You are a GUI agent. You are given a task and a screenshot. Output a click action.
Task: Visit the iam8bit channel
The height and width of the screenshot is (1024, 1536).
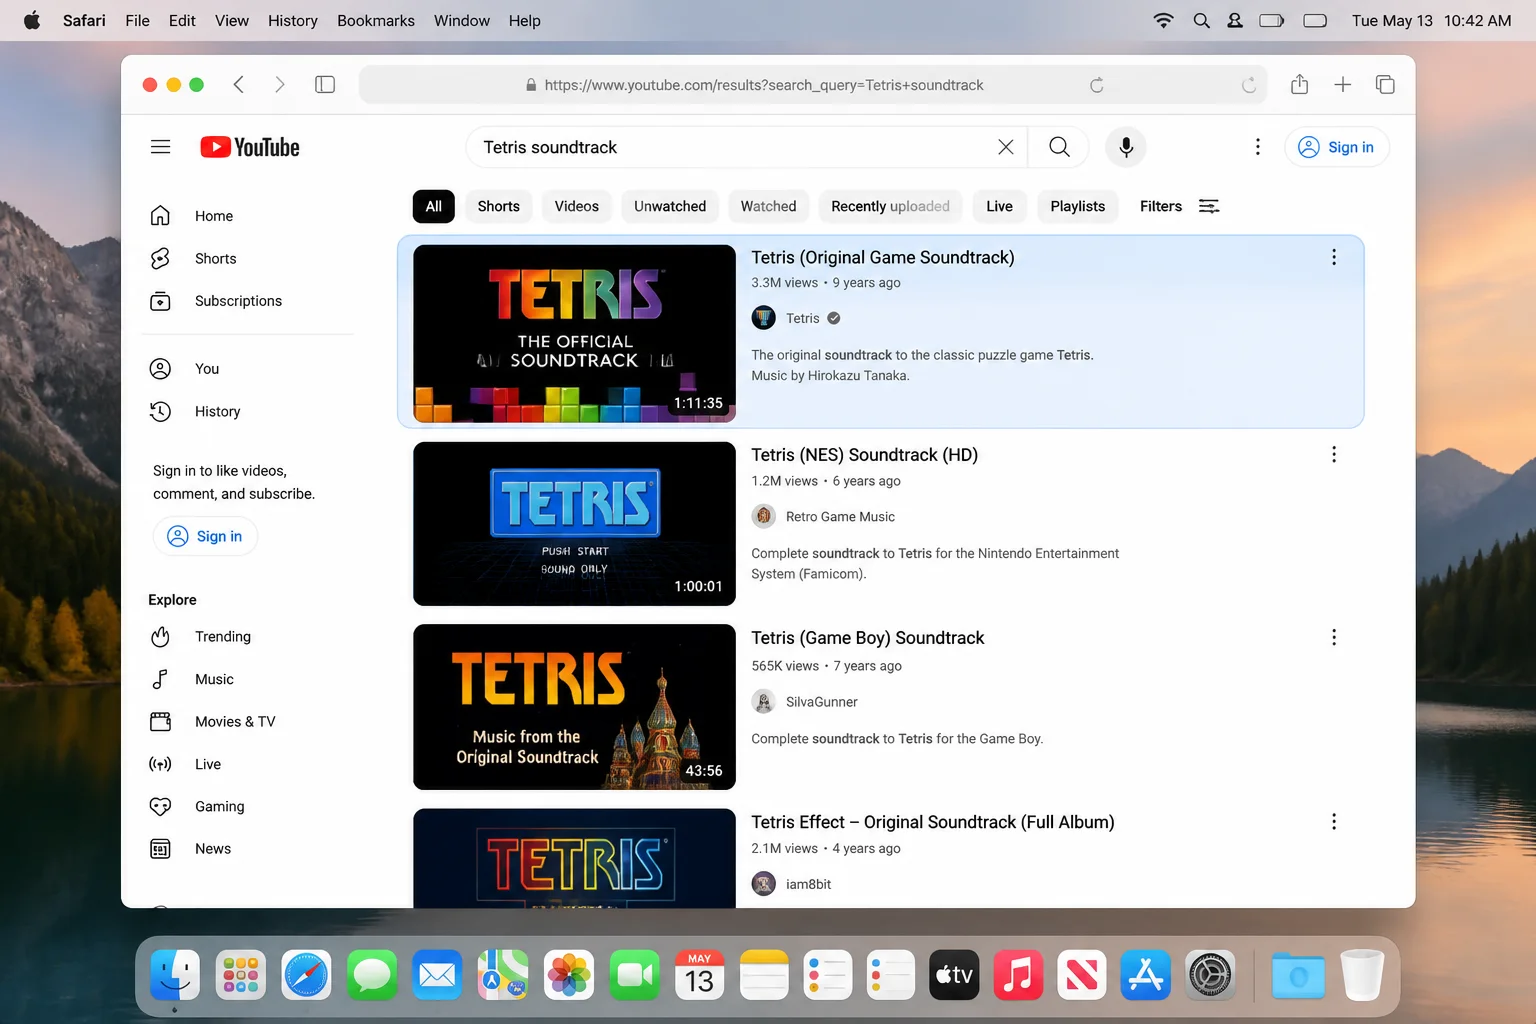[808, 884]
